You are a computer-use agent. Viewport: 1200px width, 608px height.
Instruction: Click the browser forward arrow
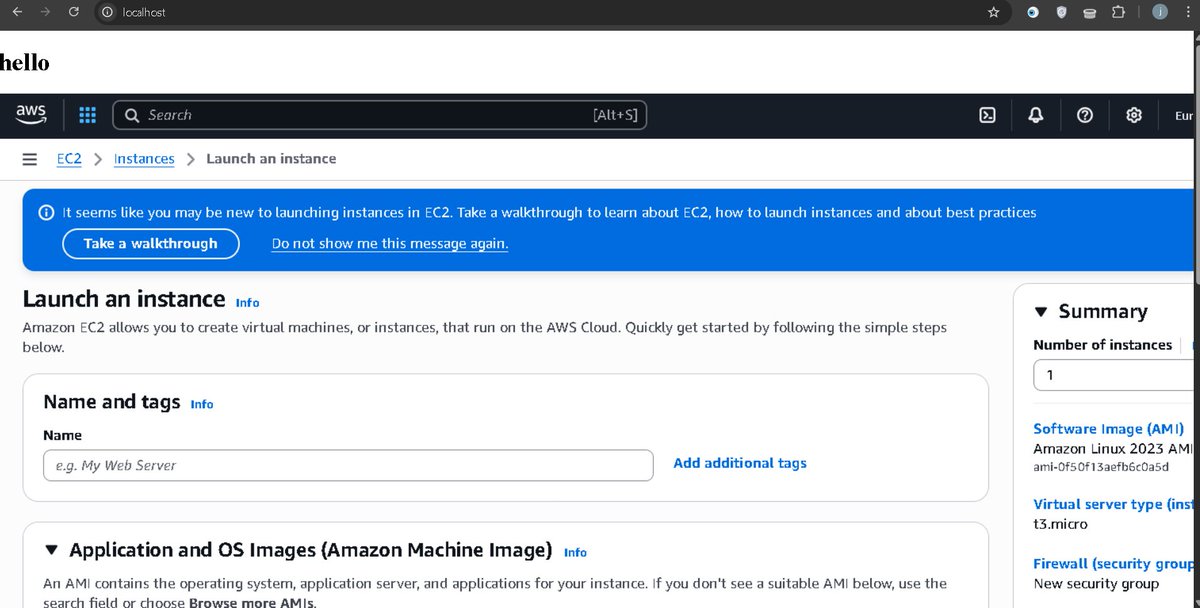[45, 12]
